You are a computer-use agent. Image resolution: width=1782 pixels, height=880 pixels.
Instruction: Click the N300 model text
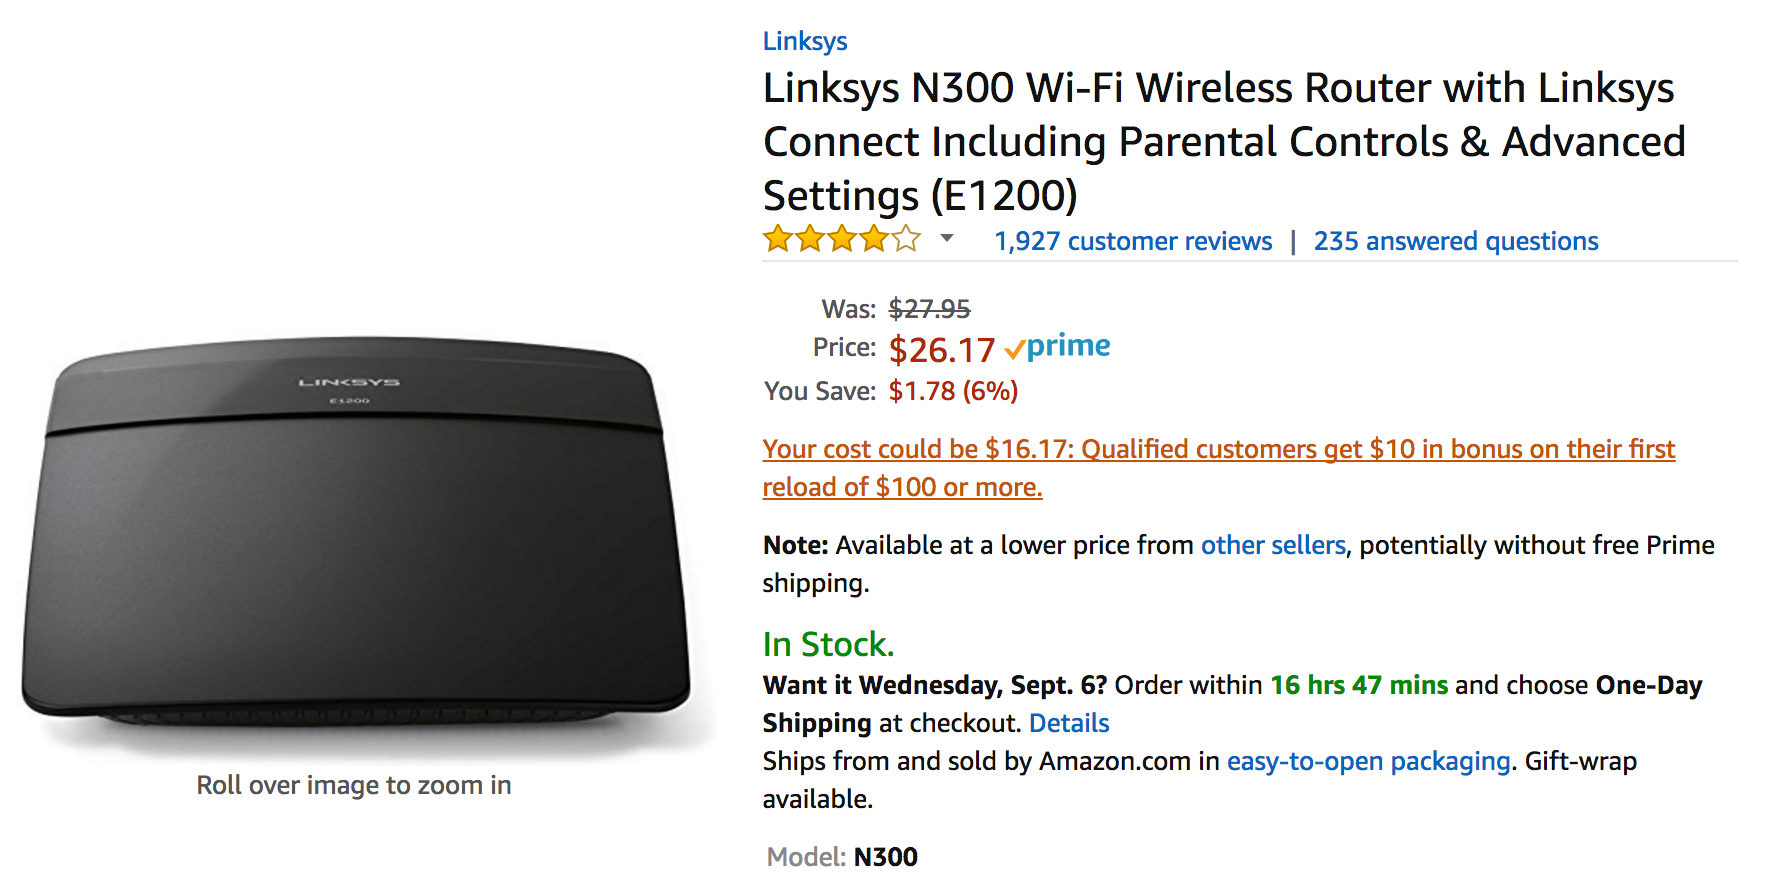[x=885, y=856]
